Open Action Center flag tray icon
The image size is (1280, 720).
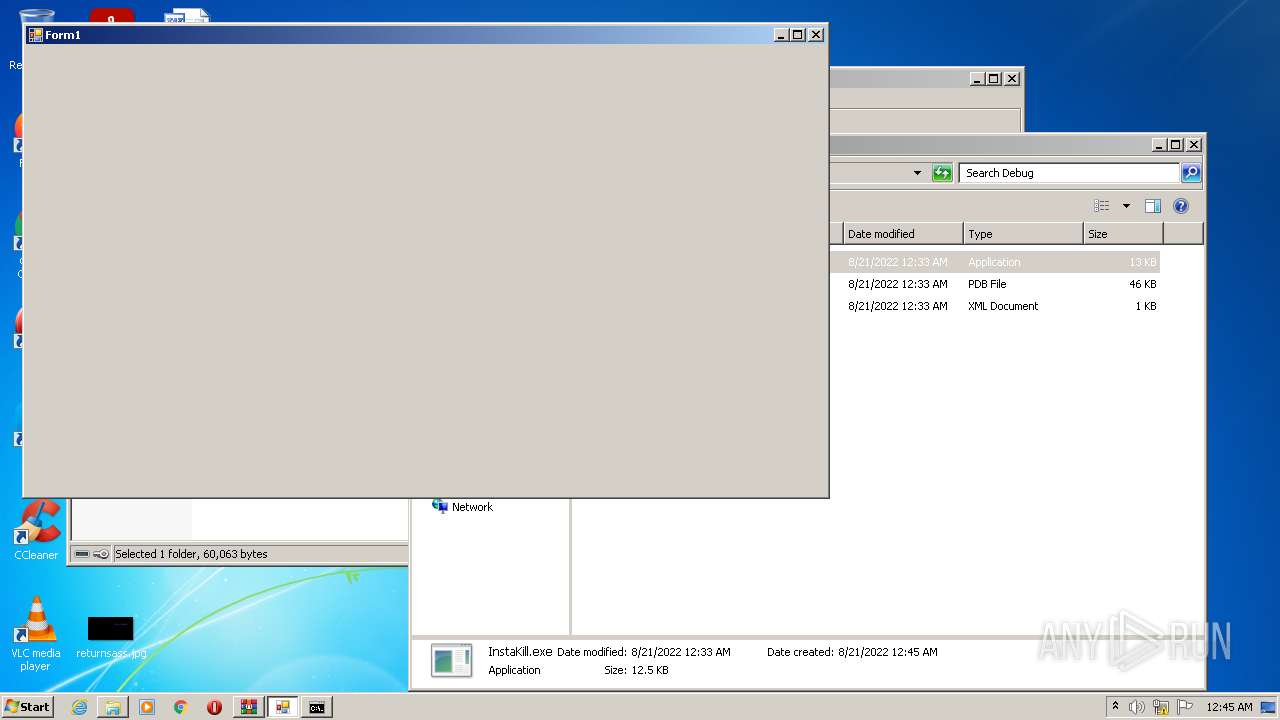[x=1184, y=707]
